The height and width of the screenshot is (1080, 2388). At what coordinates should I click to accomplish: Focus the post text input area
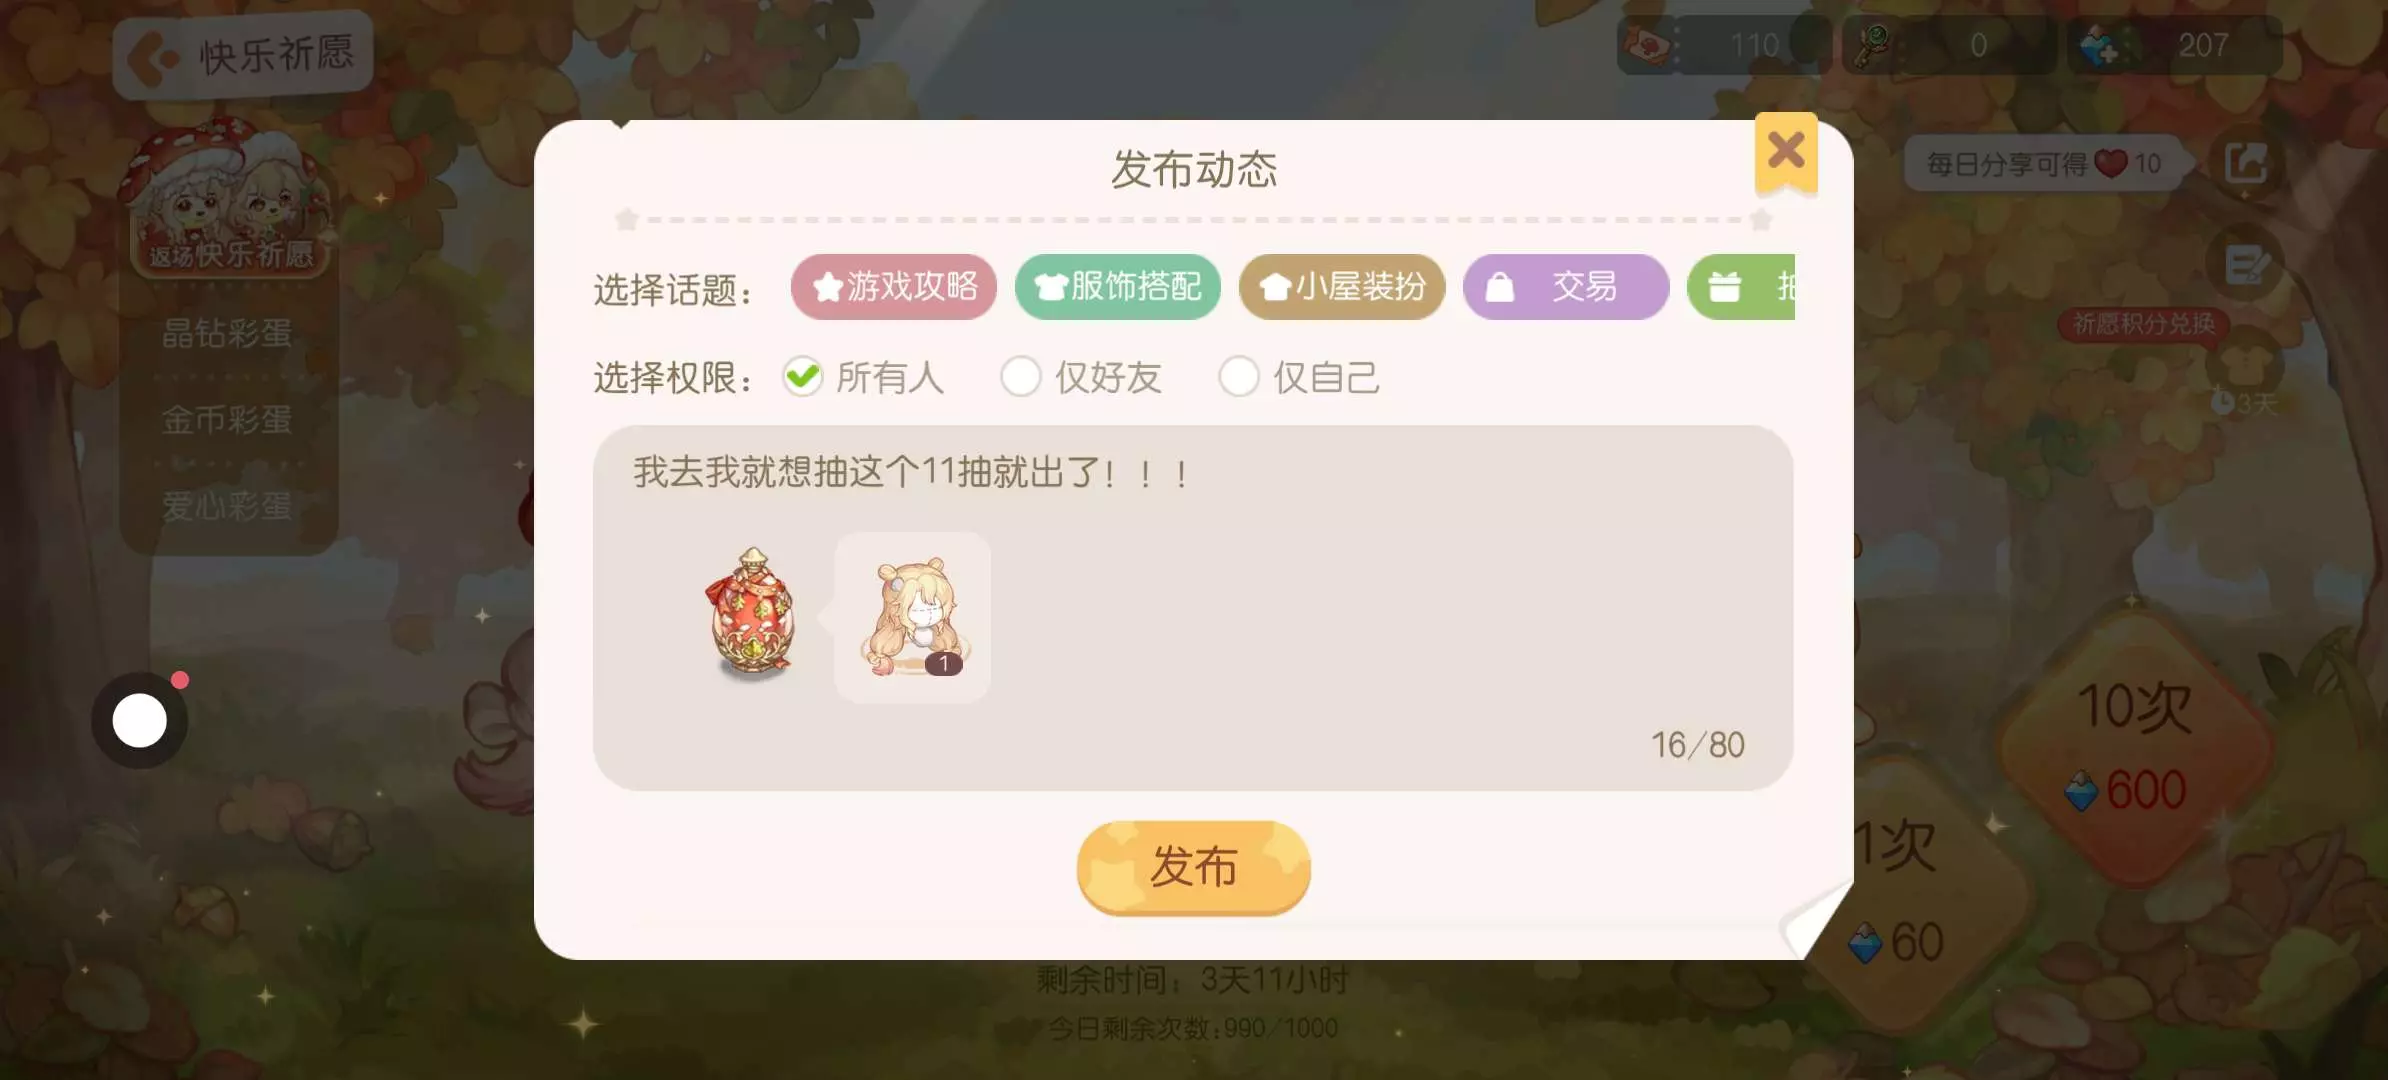tap(1193, 607)
